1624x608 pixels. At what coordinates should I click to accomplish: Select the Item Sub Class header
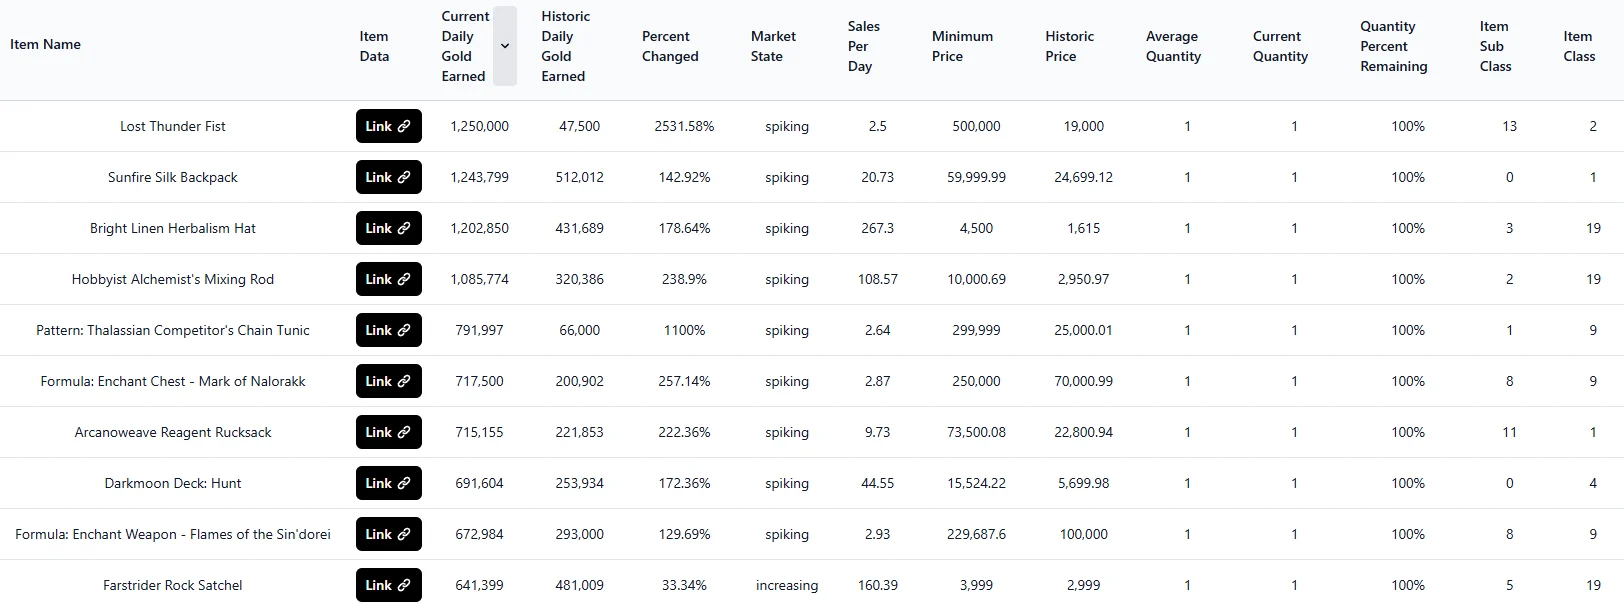tap(1495, 46)
